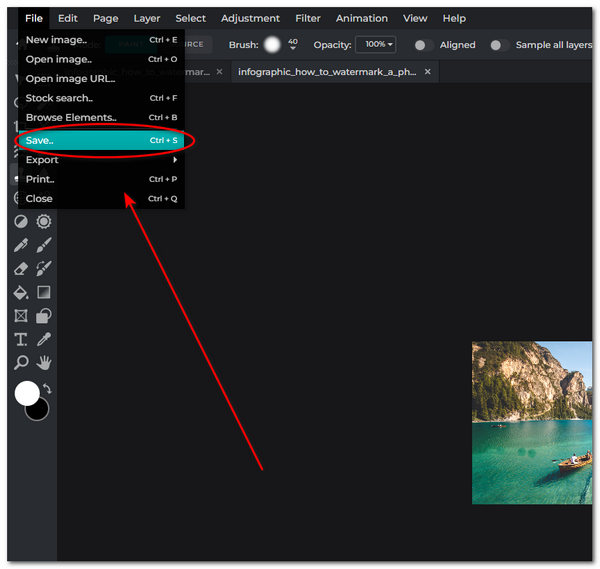
Task: Open the Opacity 100% dropdown
Action: pyautogui.click(x=380, y=45)
